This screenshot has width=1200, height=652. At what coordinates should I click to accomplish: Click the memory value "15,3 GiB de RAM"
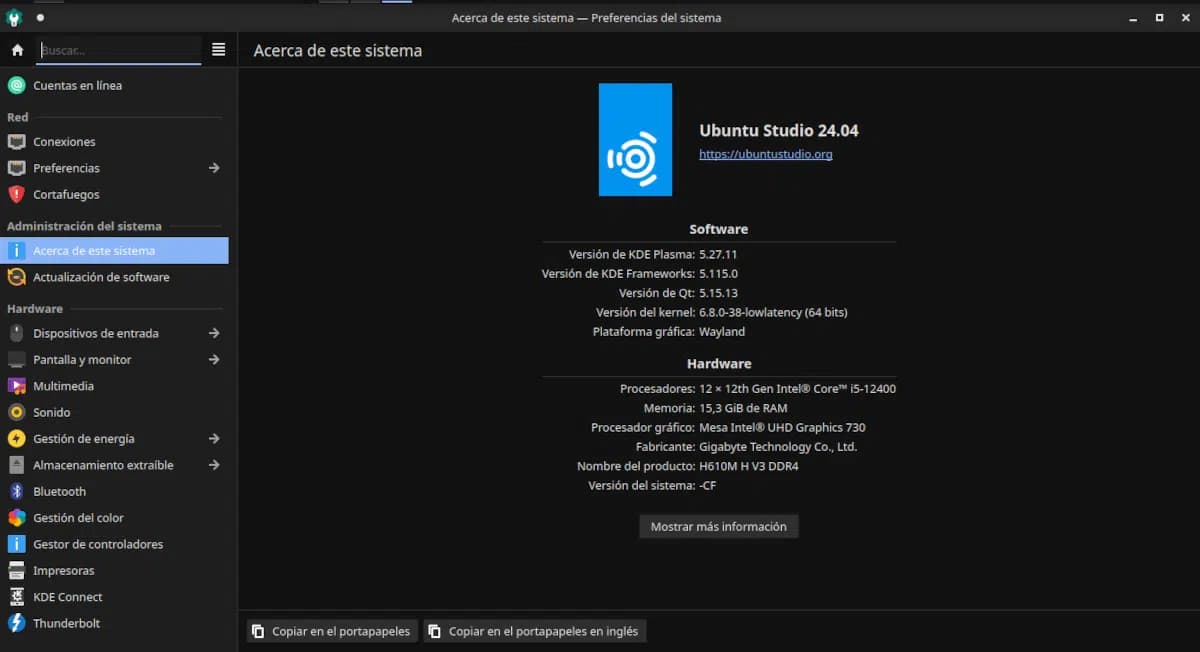click(x=743, y=408)
